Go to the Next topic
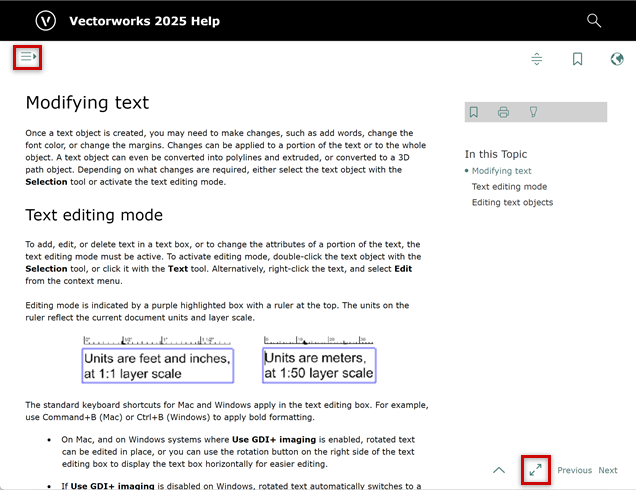This screenshot has height=490, width=636. click(x=608, y=470)
